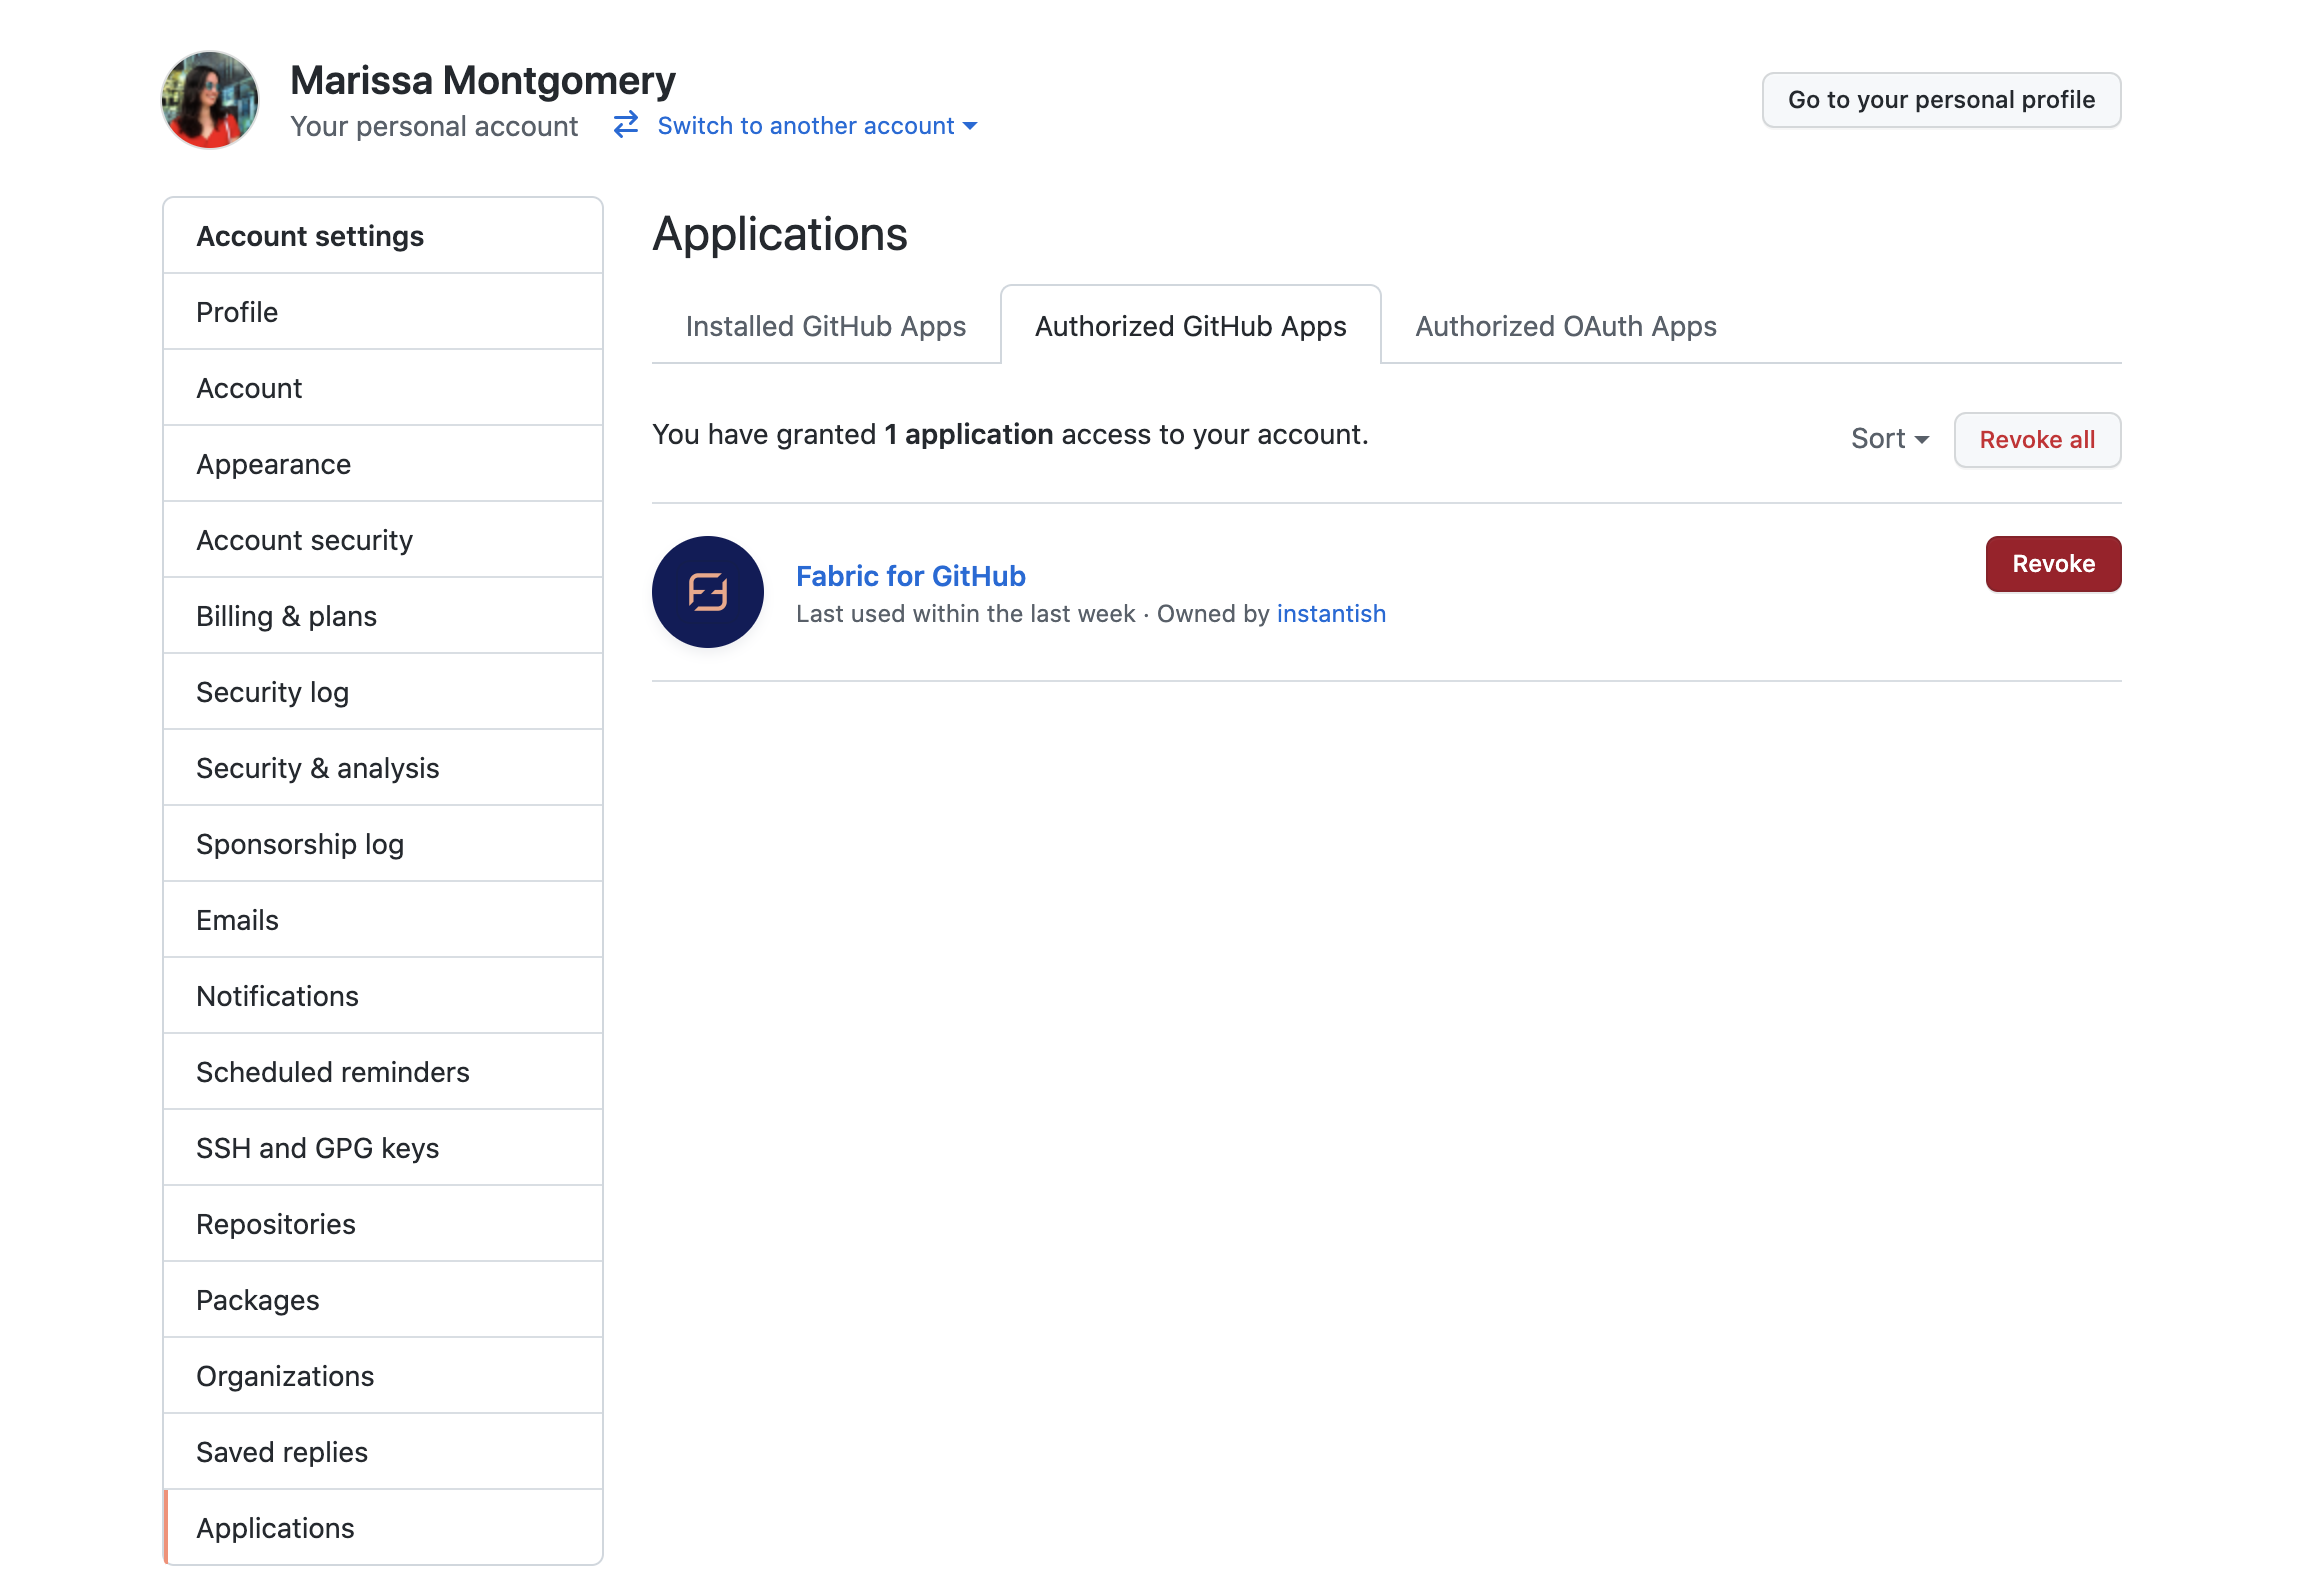Open the Sort dropdown

pyautogui.click(x=1889, y=439)
